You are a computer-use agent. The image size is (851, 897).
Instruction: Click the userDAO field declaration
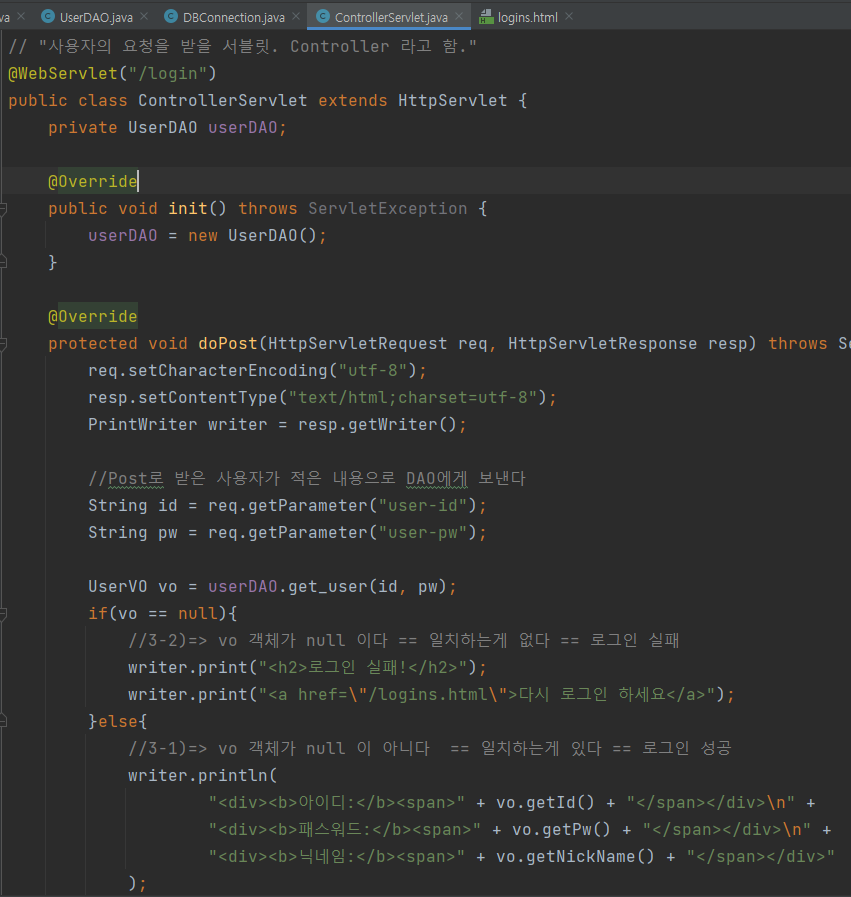pyautogui.click(x=242, y=127)
